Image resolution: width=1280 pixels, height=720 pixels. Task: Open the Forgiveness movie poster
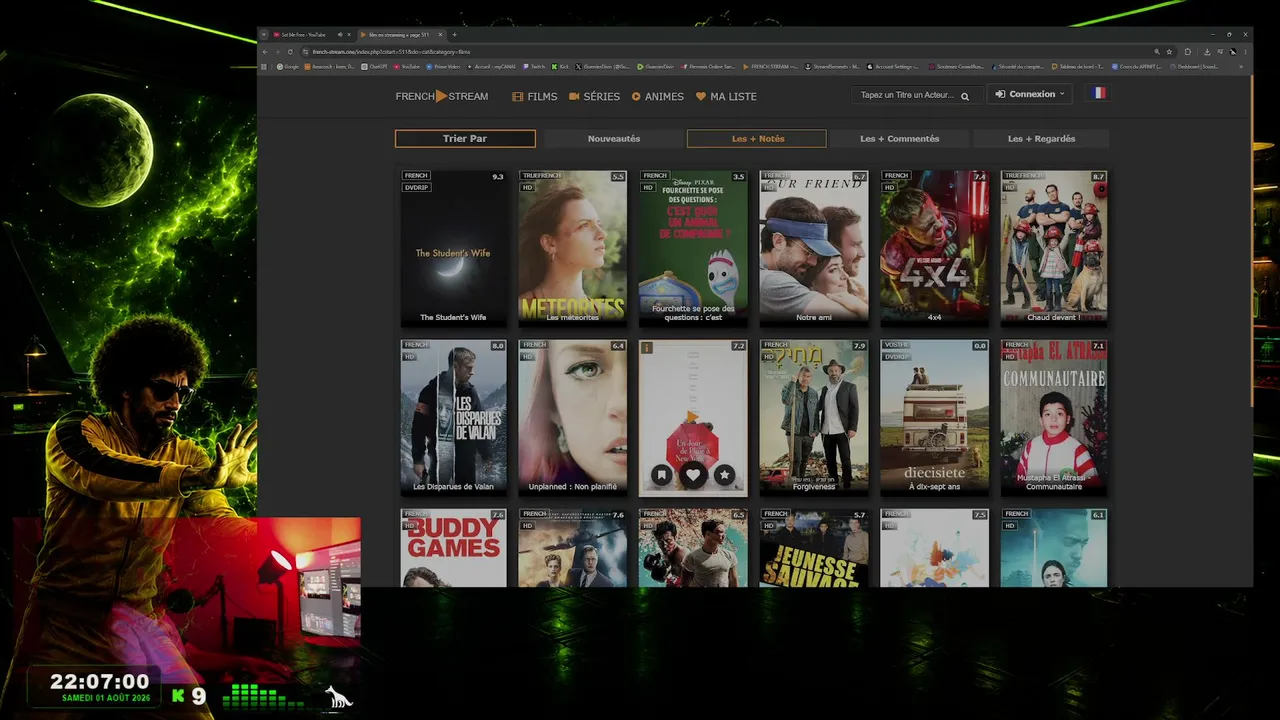813,417
